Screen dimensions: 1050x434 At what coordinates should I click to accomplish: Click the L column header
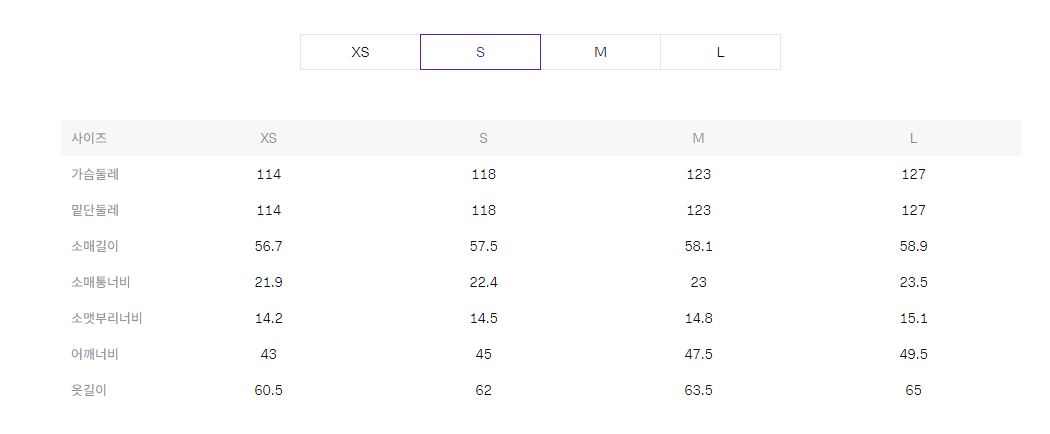tap(913, 138)
